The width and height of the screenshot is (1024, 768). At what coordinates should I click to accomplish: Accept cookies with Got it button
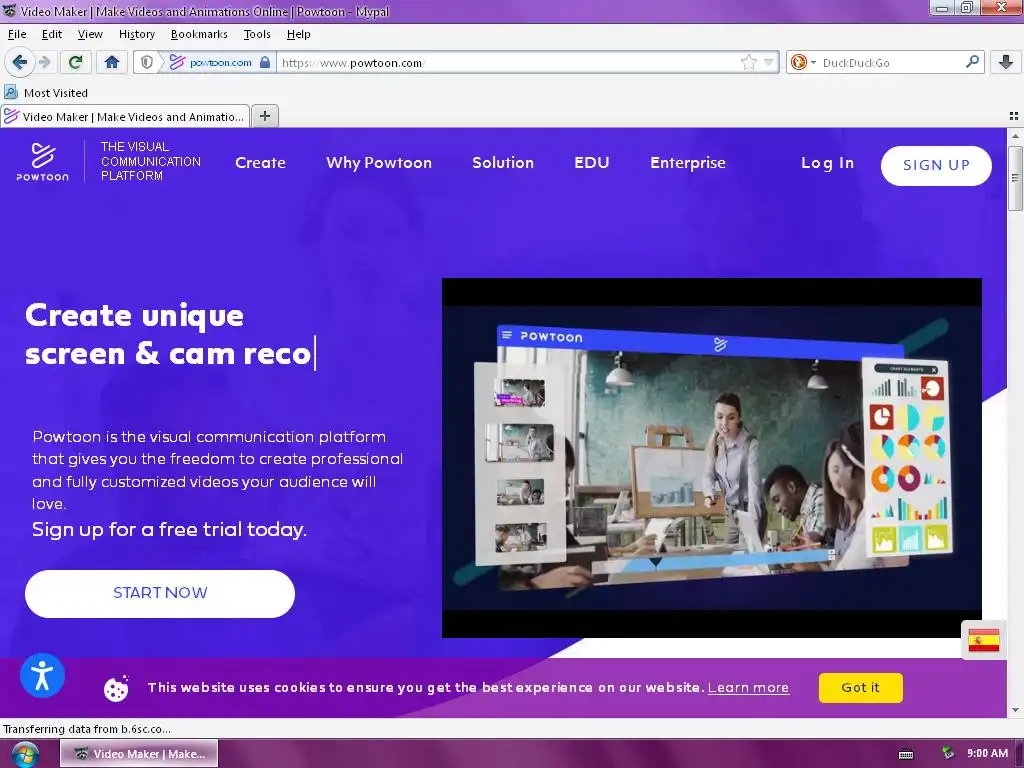pos(860,688)
